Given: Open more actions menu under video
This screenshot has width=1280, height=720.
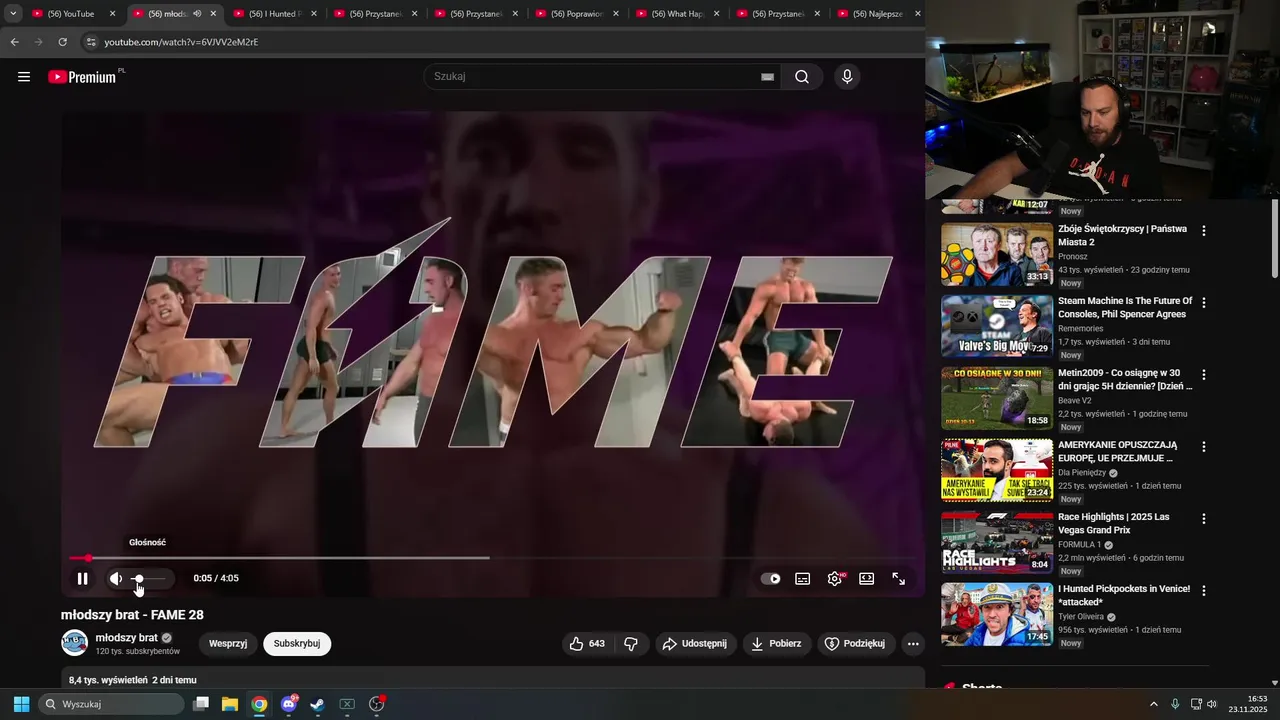Looking at the screenshot, I should [x=913, y=643].
